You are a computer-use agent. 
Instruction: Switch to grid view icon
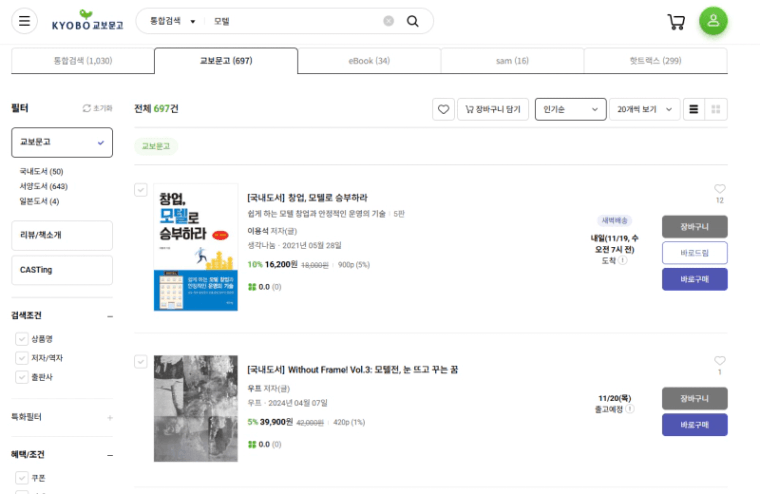click(715, 109)
